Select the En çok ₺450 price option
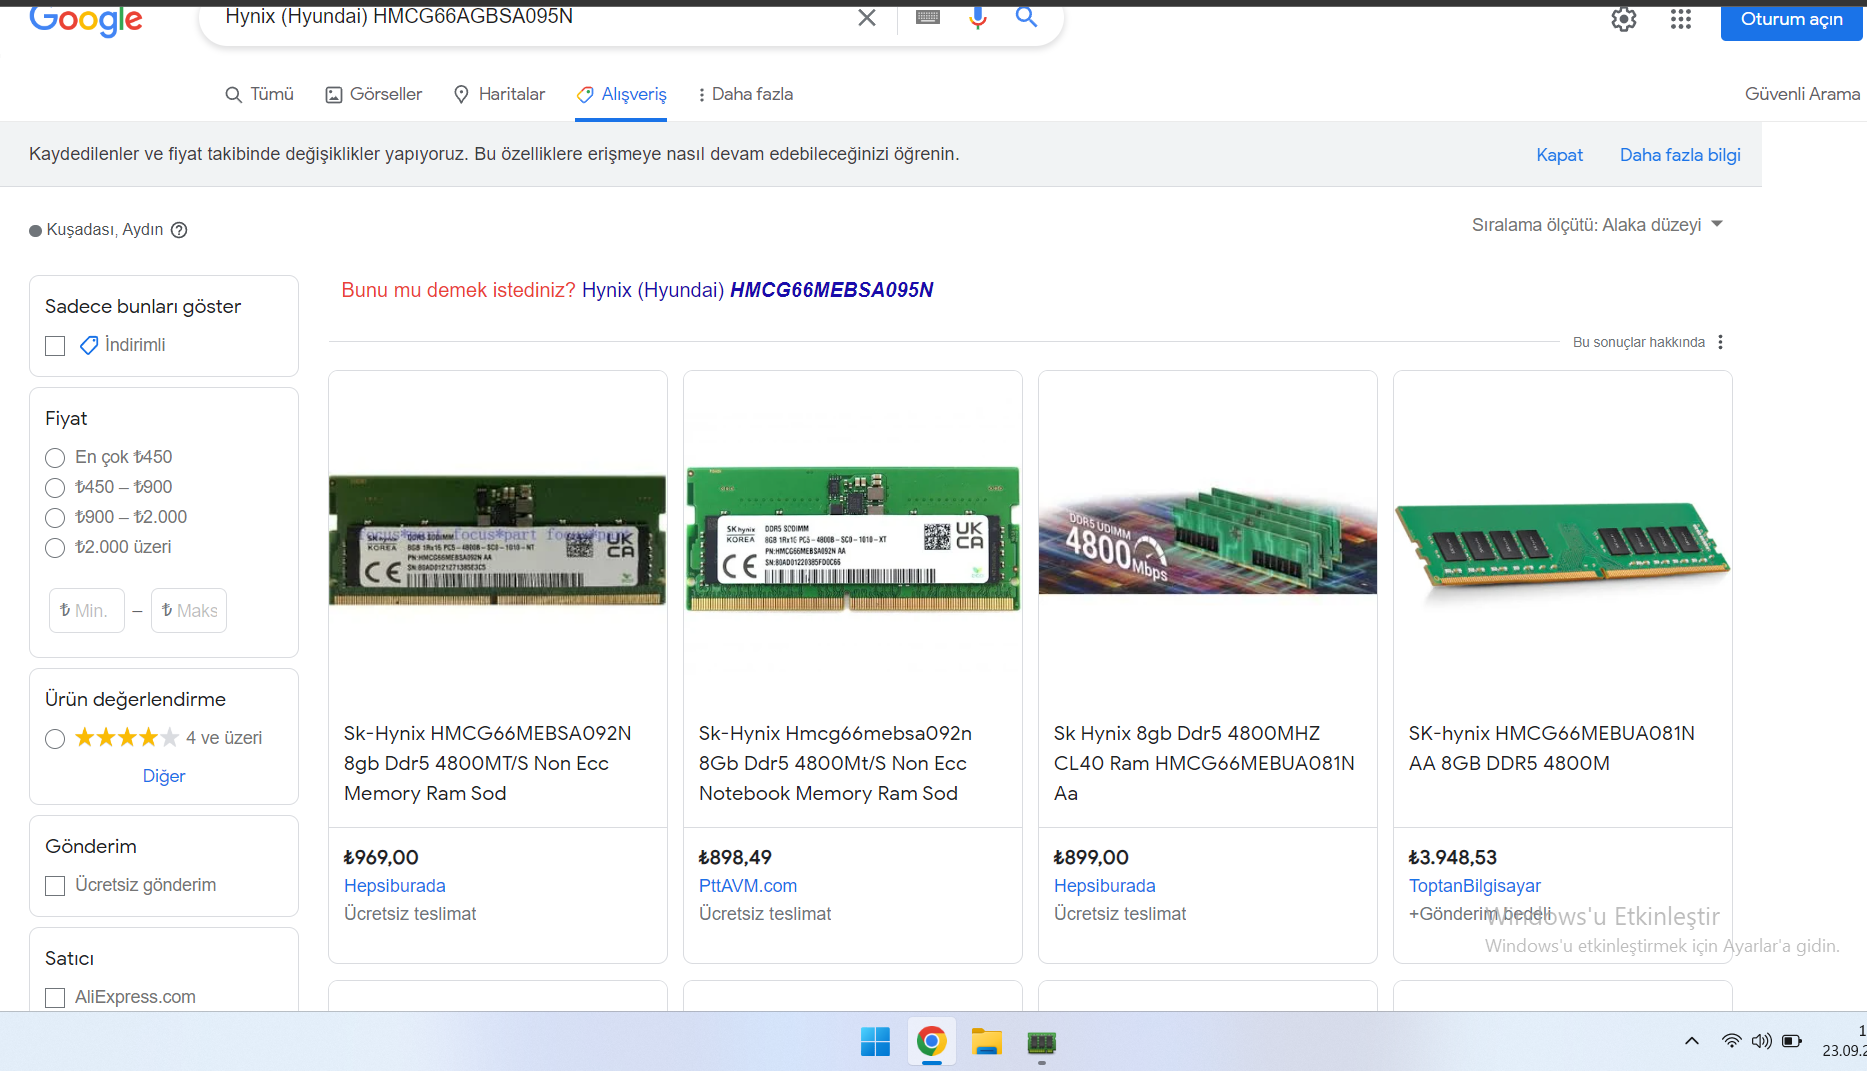This screenshot has height=1071, width=1867. pyautogui.click(x=55, y=458)
